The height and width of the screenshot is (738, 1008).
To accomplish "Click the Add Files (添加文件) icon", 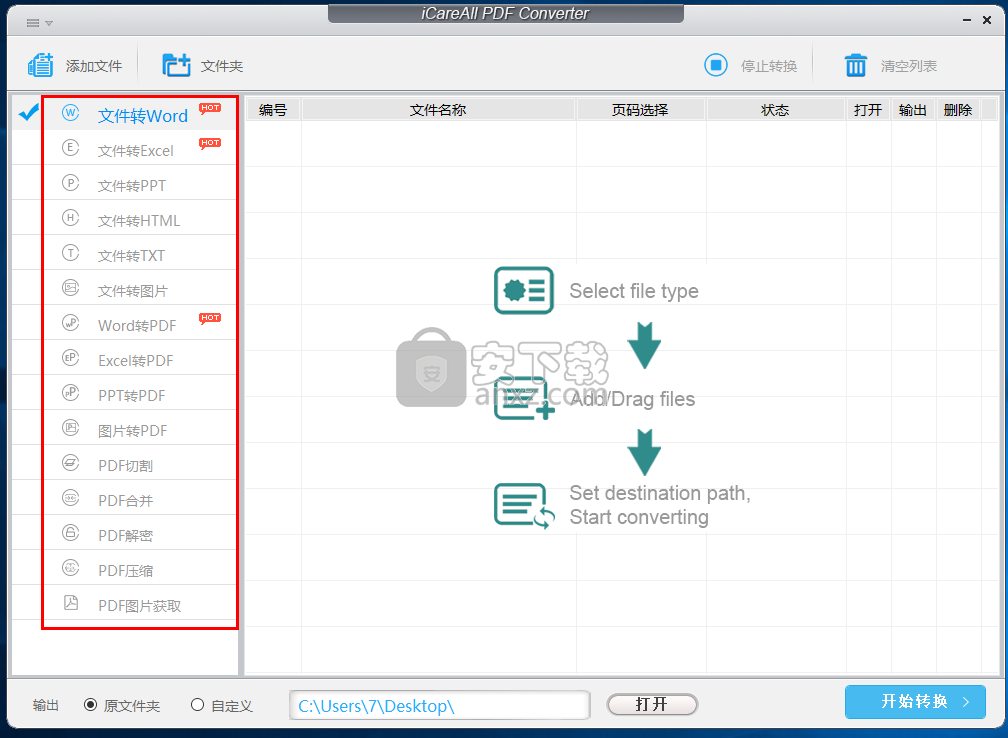I will (40, 65).
